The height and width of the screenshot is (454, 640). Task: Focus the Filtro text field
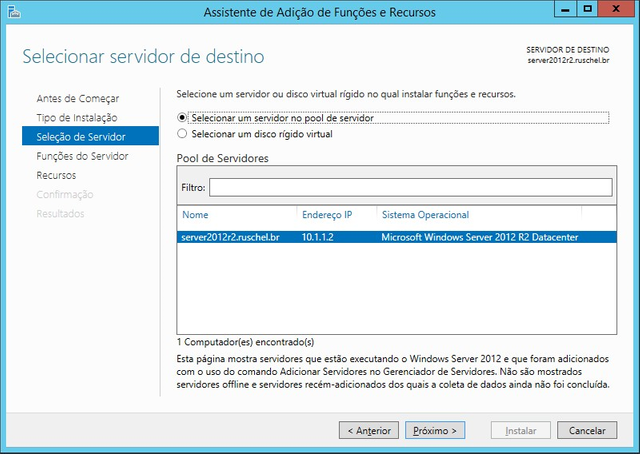pos(411,187)
